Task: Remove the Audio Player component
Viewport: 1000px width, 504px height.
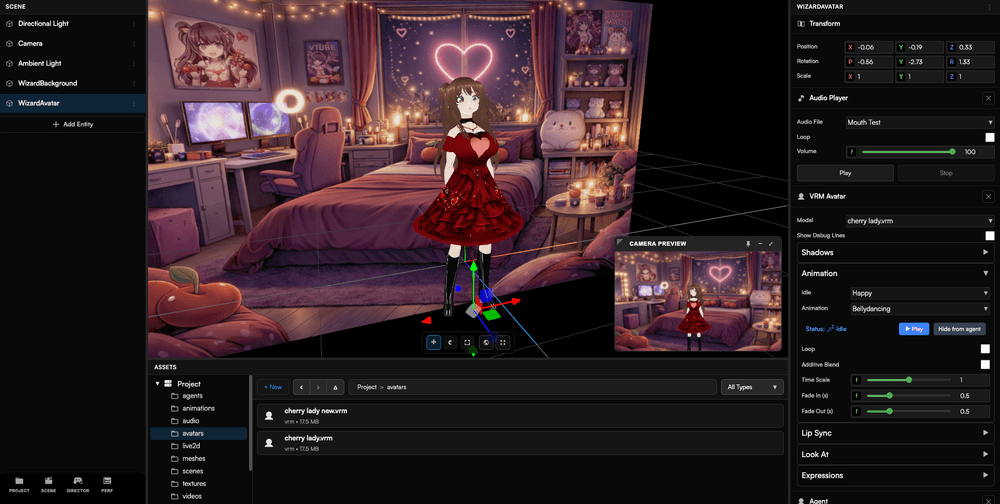Action: point(988,98)
